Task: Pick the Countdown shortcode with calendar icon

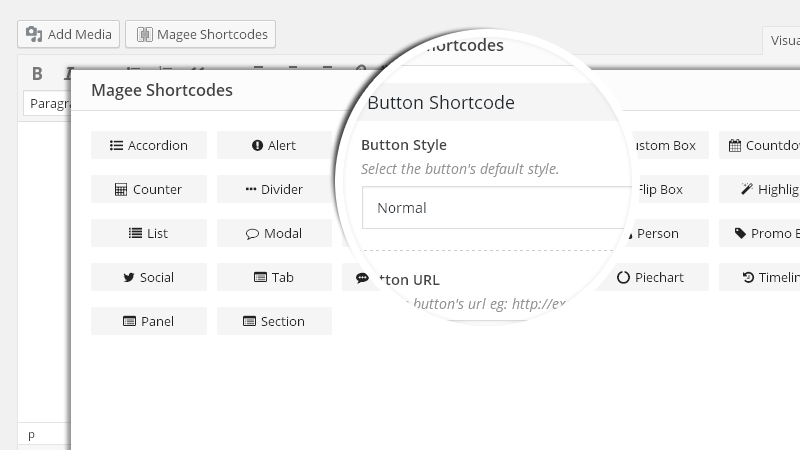Action: (x=760, y=145)
